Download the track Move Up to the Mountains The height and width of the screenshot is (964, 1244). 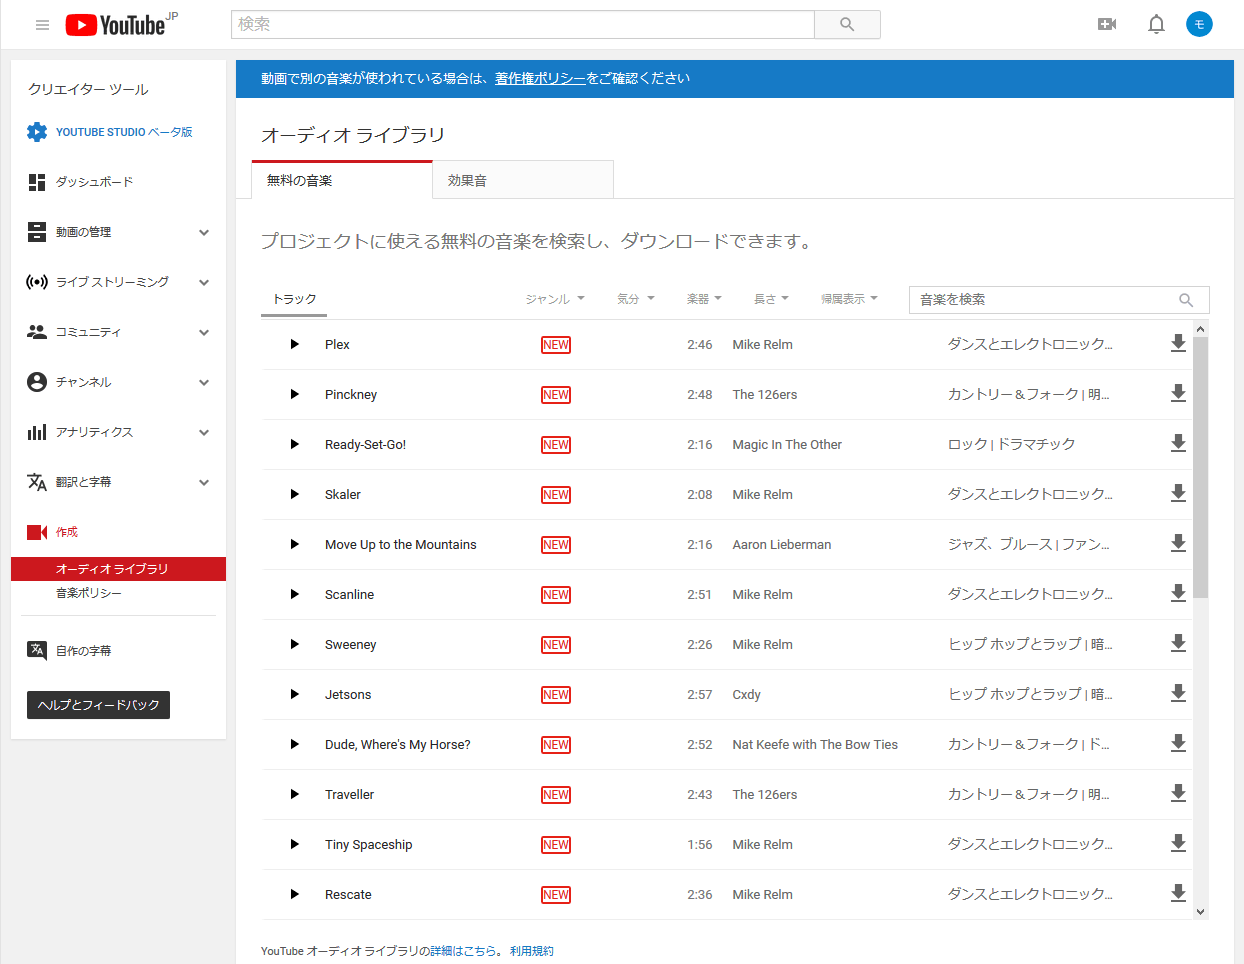tap(1178, 543)
